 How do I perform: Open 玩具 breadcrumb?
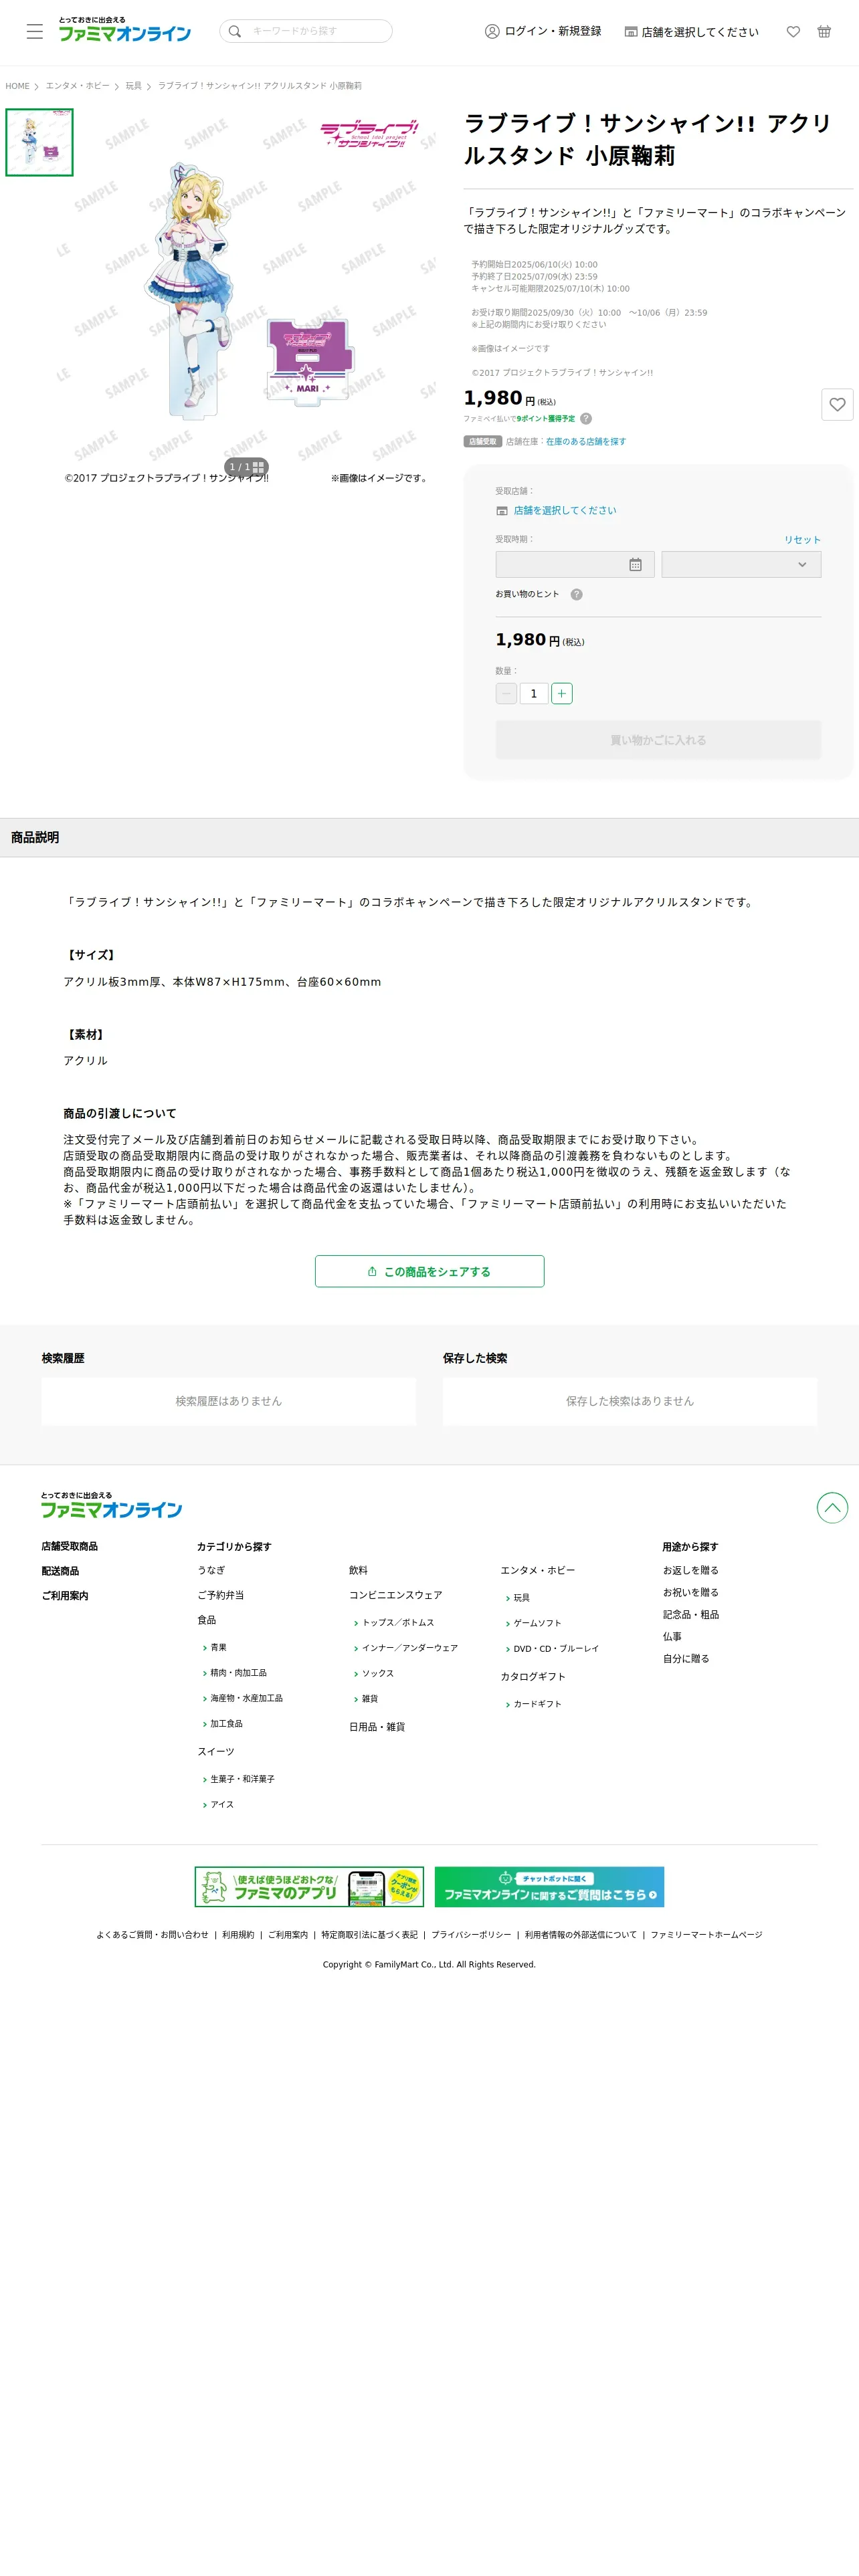(x=134, y=86)
